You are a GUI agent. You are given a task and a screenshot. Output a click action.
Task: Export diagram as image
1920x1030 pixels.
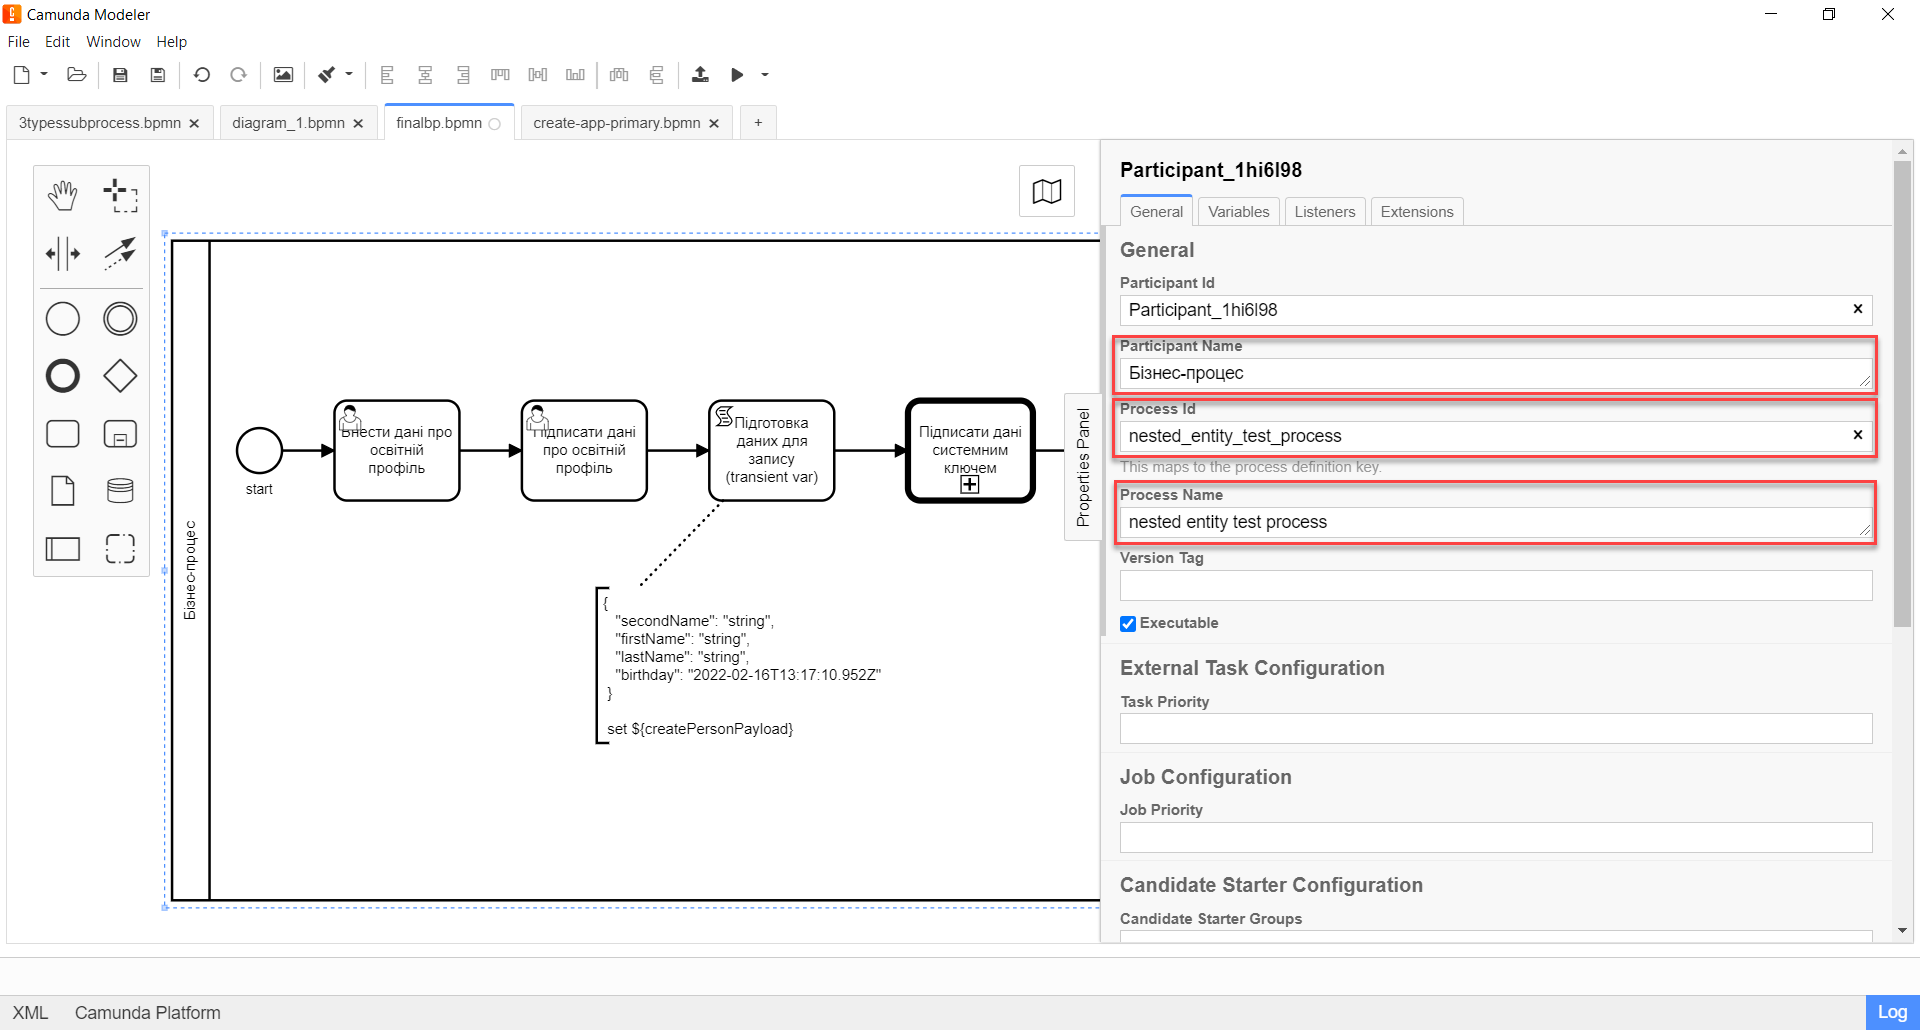pos(284,75)
